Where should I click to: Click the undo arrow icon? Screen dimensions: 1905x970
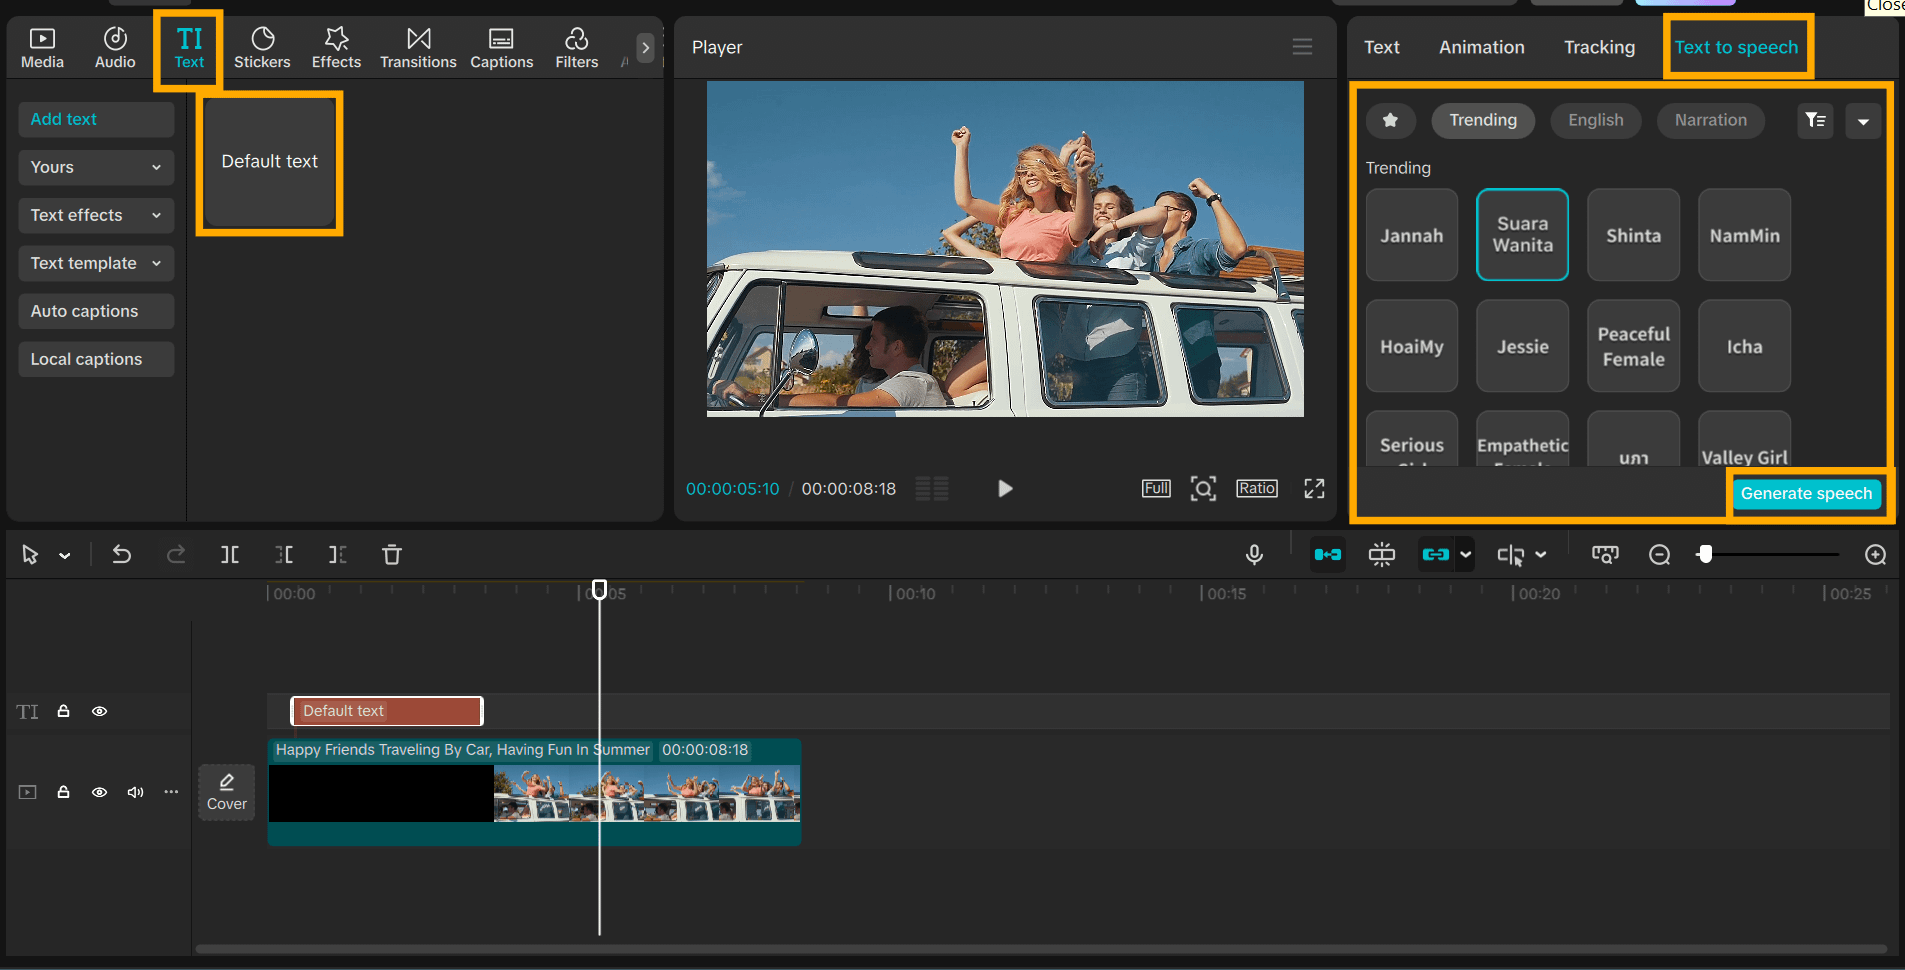tap(121, 555)
